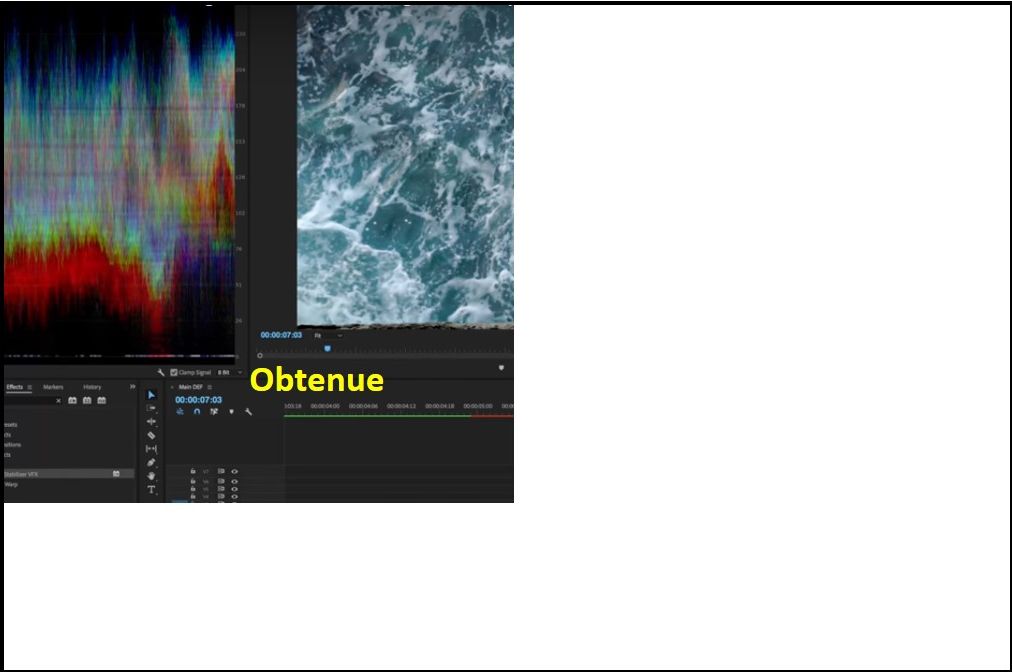Click the Program monitor playhead marker
The width and height of the screenshot is (1012, 672).
pyautogui.click(x=327, y=349)
